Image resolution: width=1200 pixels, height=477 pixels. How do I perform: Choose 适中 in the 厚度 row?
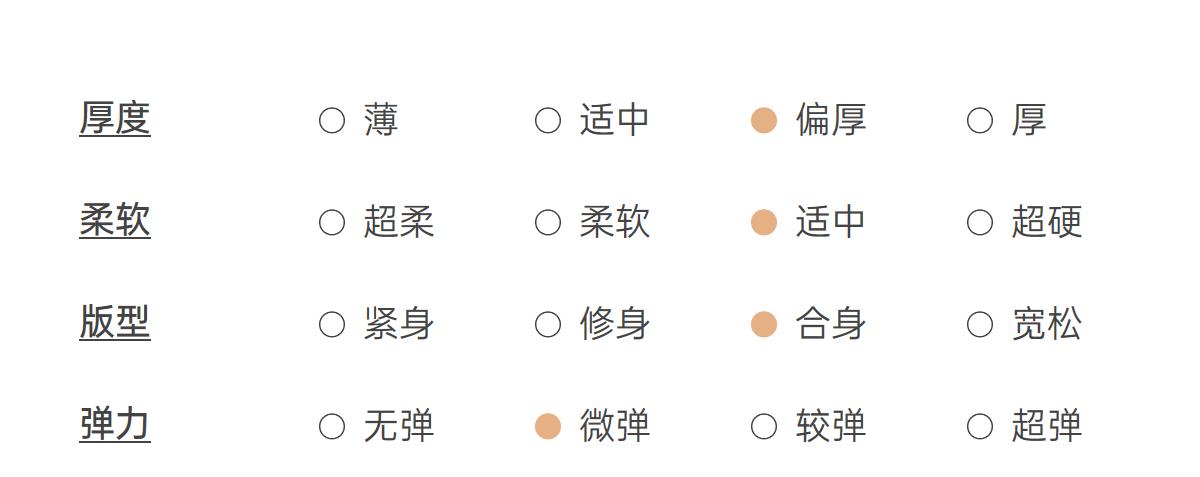548,121
